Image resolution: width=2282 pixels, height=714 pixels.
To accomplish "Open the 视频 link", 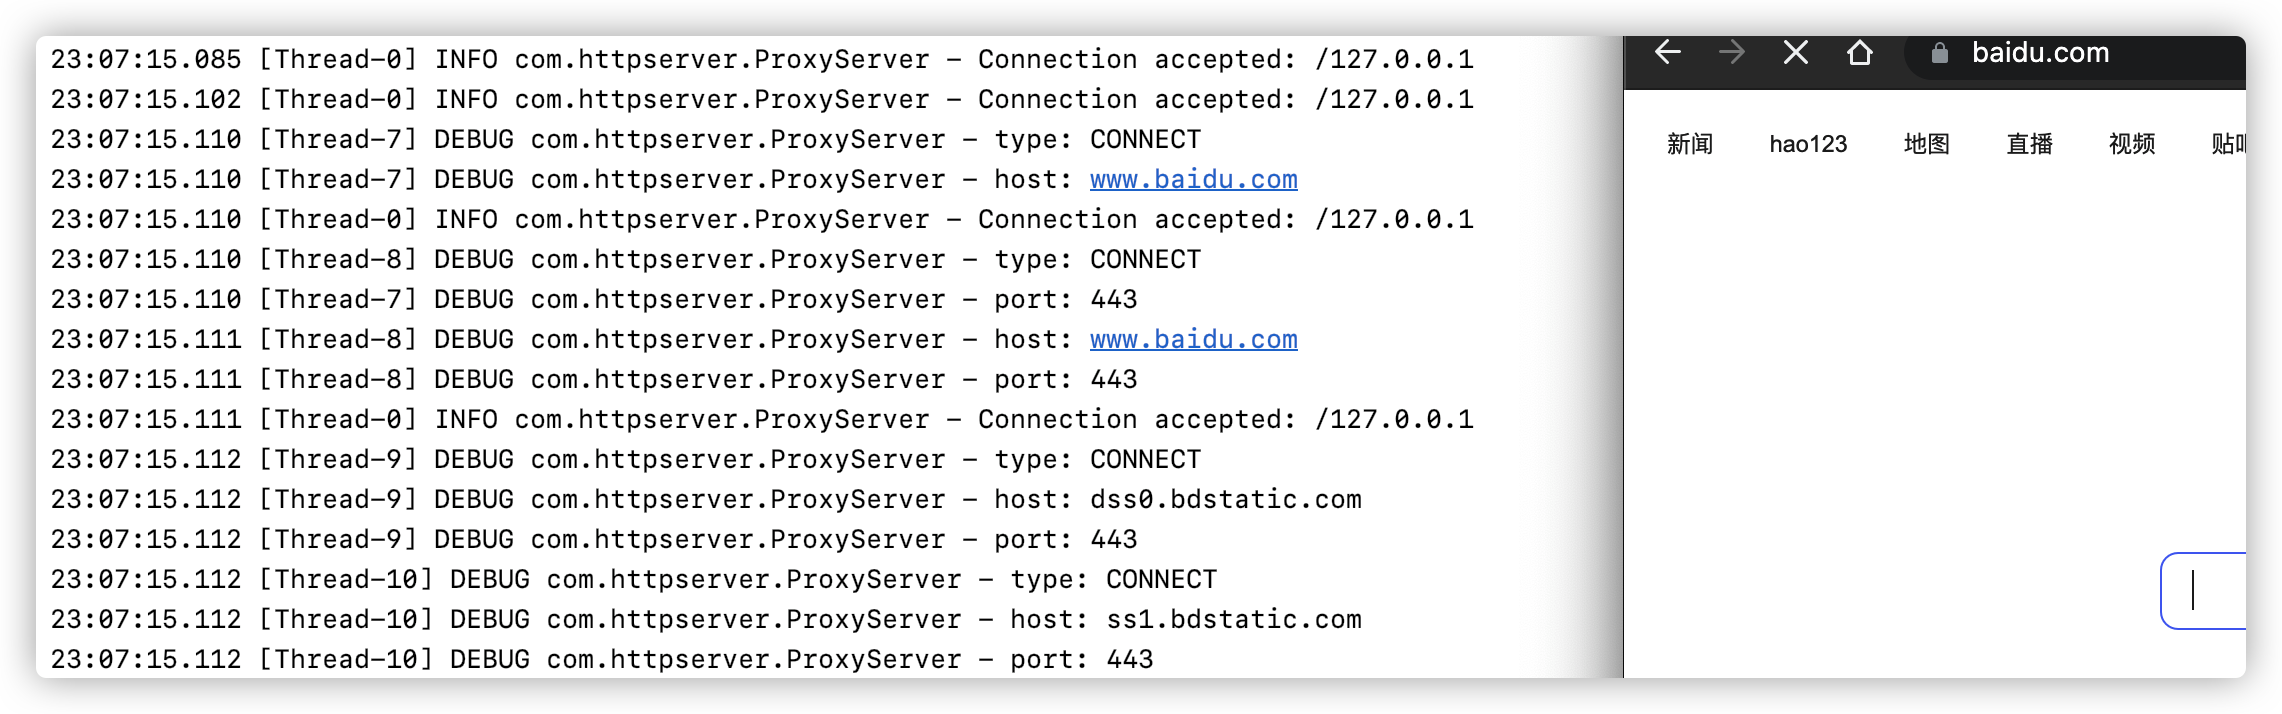I will 2132,144.
